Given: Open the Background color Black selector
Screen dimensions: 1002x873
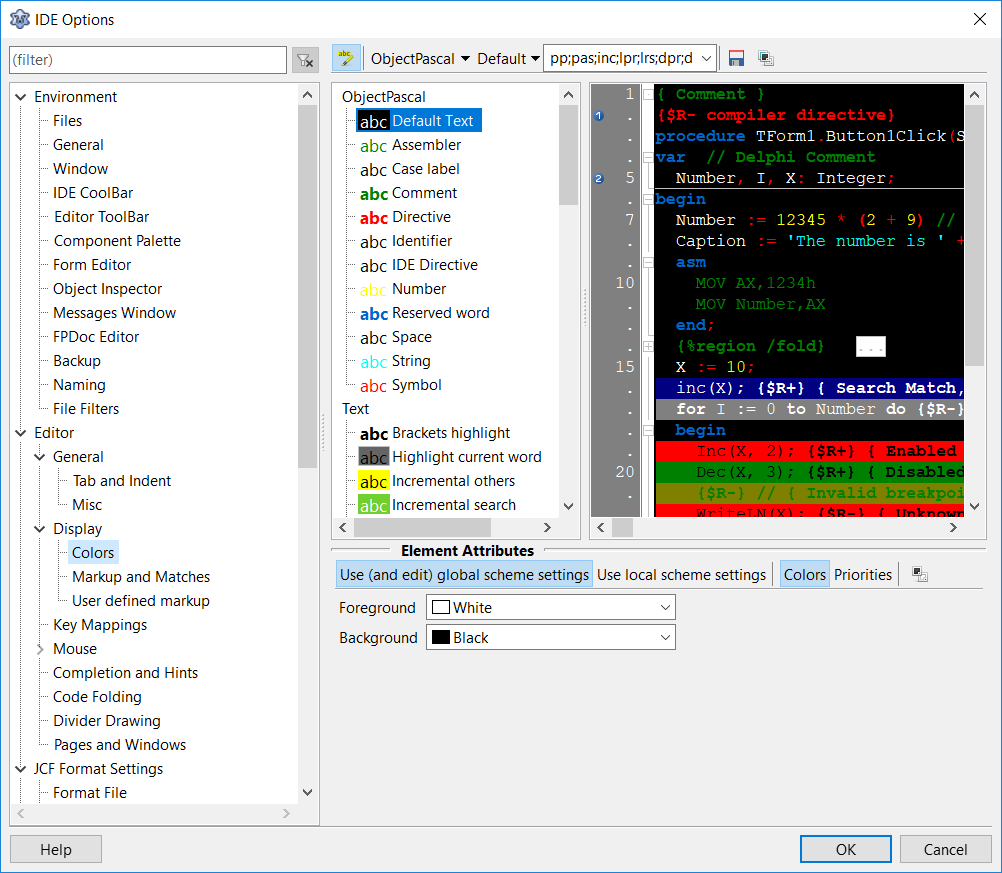Looking at the screenshot, I should [x=550, y=637].
